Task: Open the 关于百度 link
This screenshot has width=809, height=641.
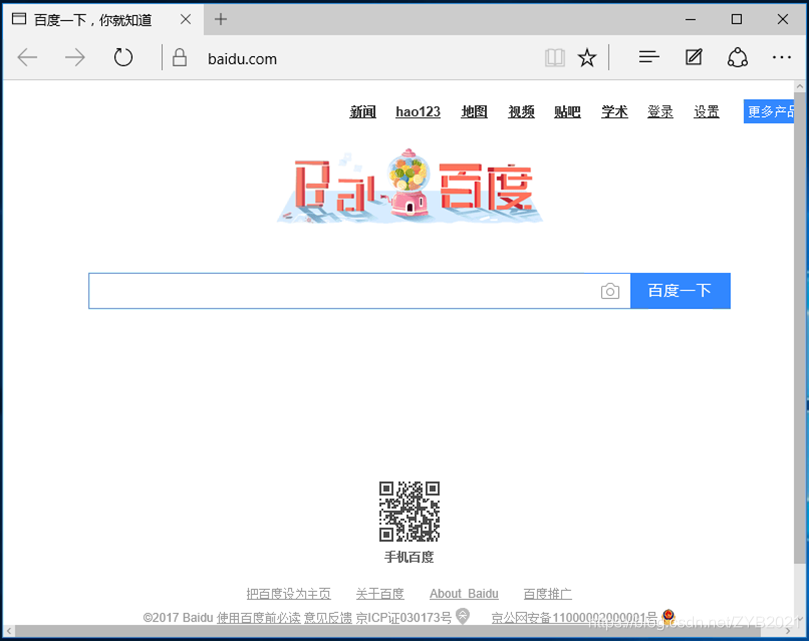Action: [x=380, y=594]
